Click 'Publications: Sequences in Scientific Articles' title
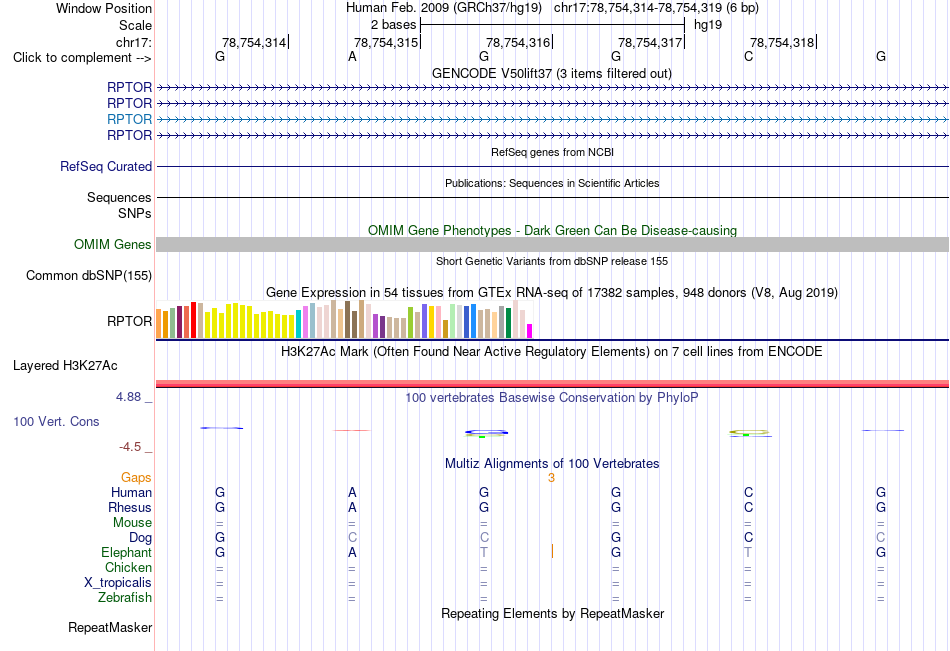 552,183
